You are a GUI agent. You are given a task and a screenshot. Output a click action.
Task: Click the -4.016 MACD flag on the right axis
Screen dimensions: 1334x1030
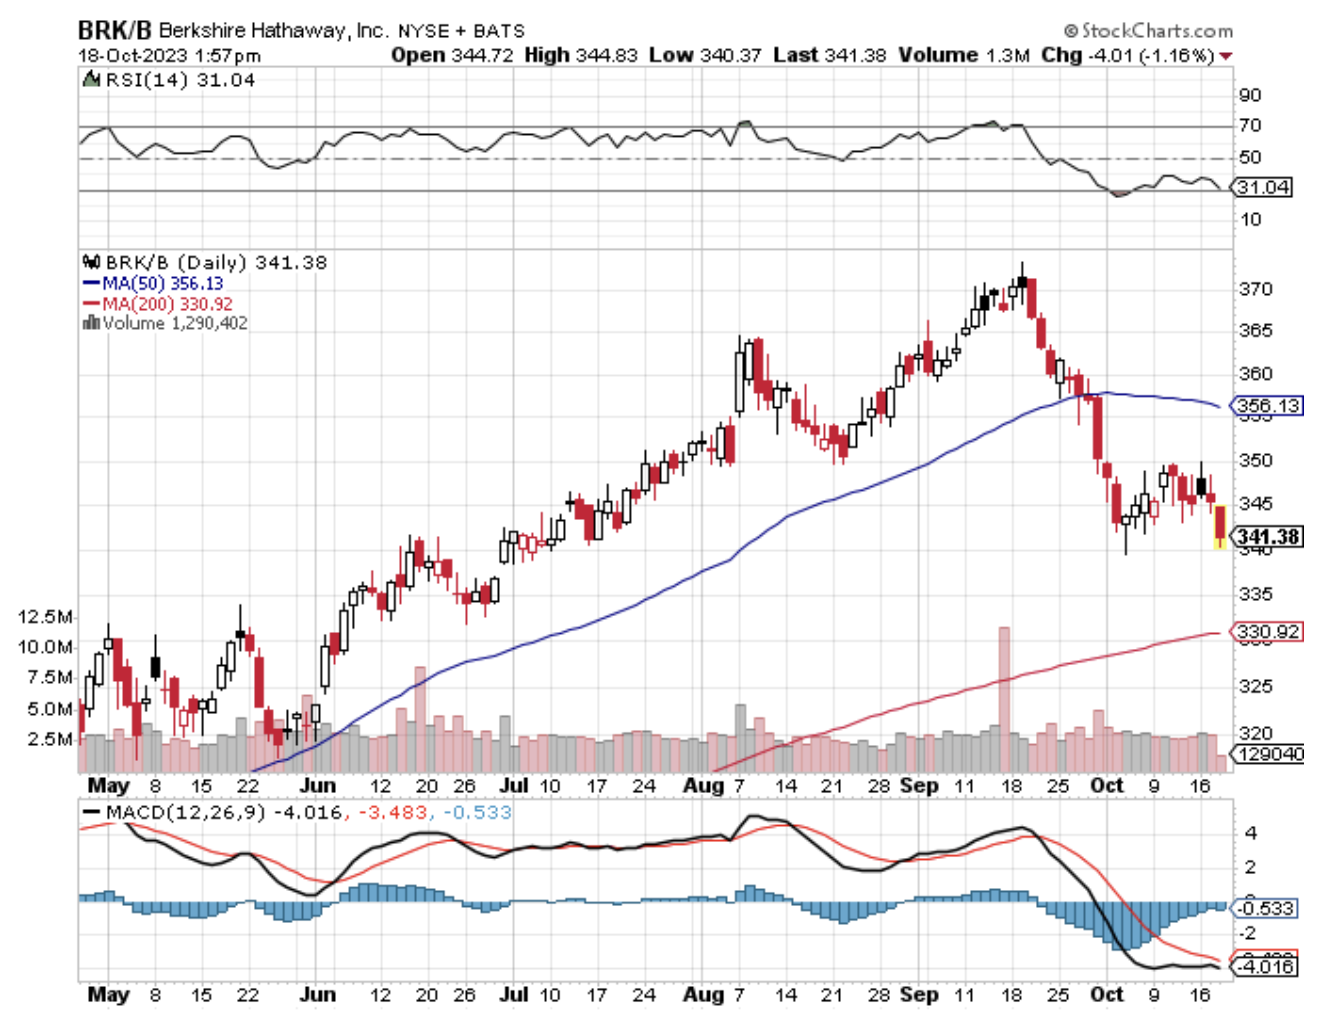[x=1265, y=966]
